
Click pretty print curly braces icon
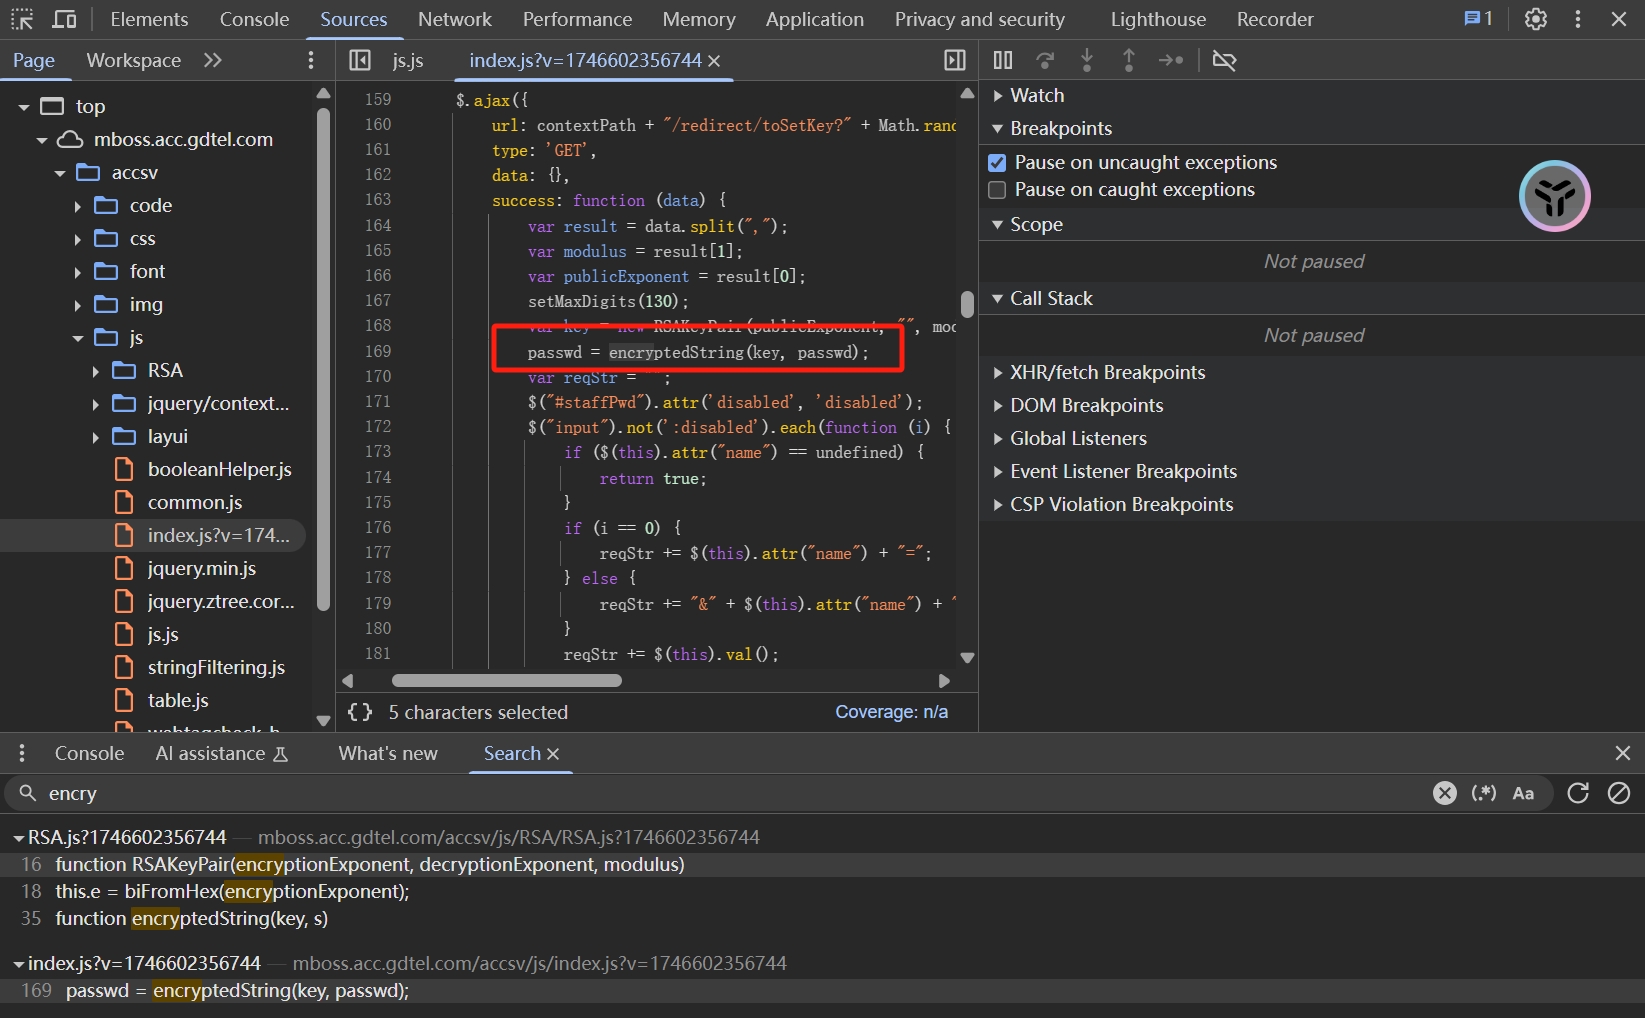pos(360,712)
